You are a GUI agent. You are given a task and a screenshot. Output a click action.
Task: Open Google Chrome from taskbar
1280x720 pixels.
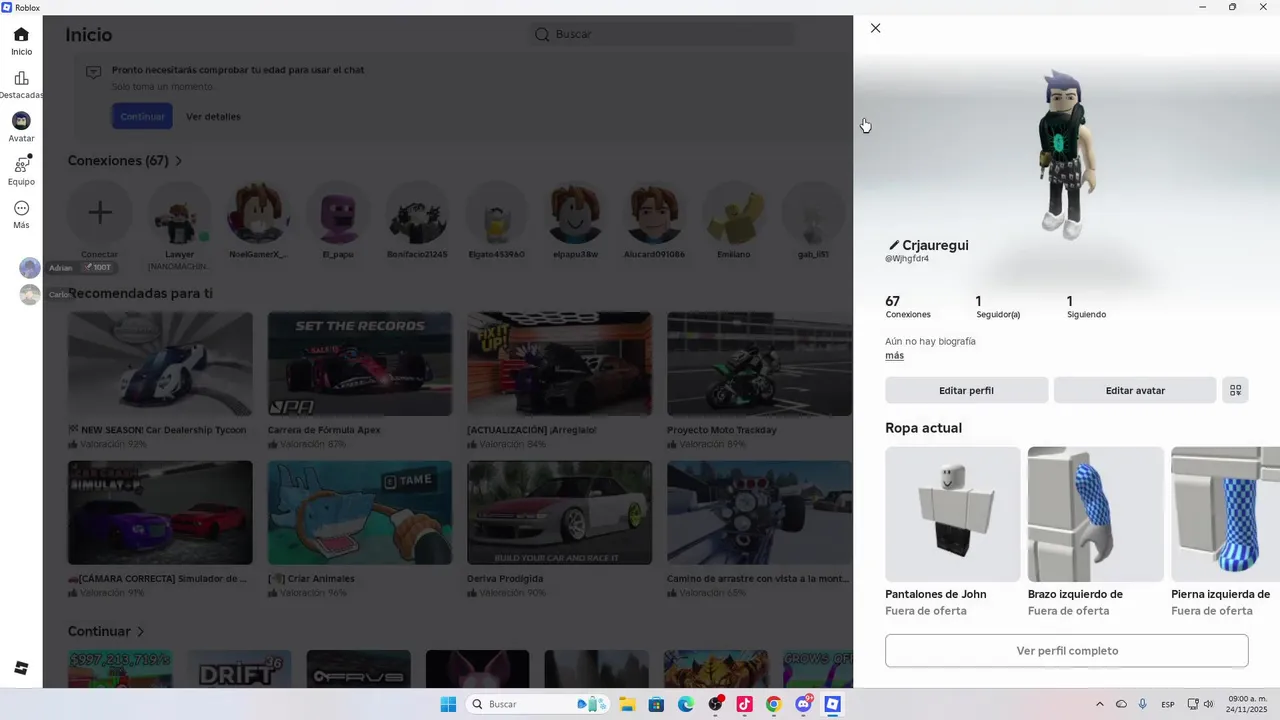[x=773, y=704]
